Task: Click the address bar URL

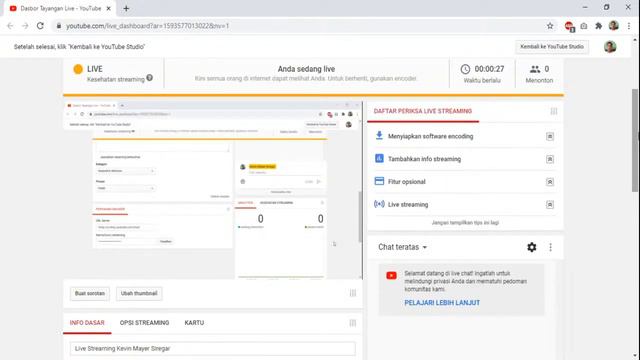Action: 147,26
